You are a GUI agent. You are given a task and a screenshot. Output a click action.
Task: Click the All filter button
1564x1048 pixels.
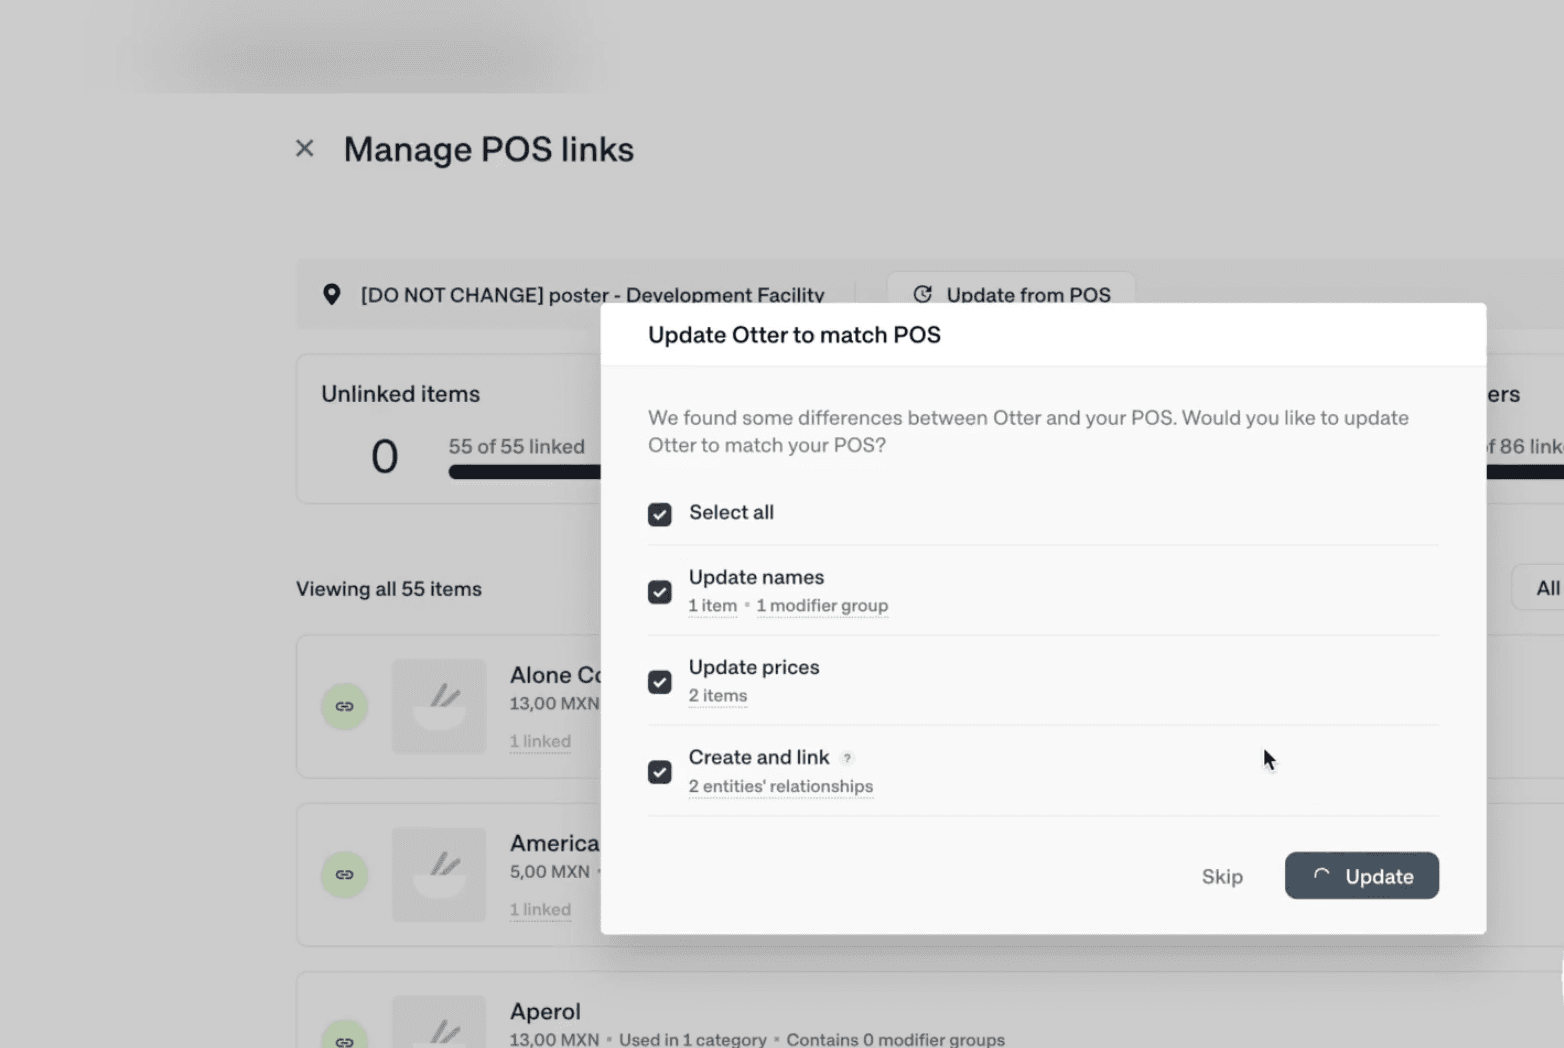point(1540,588)
